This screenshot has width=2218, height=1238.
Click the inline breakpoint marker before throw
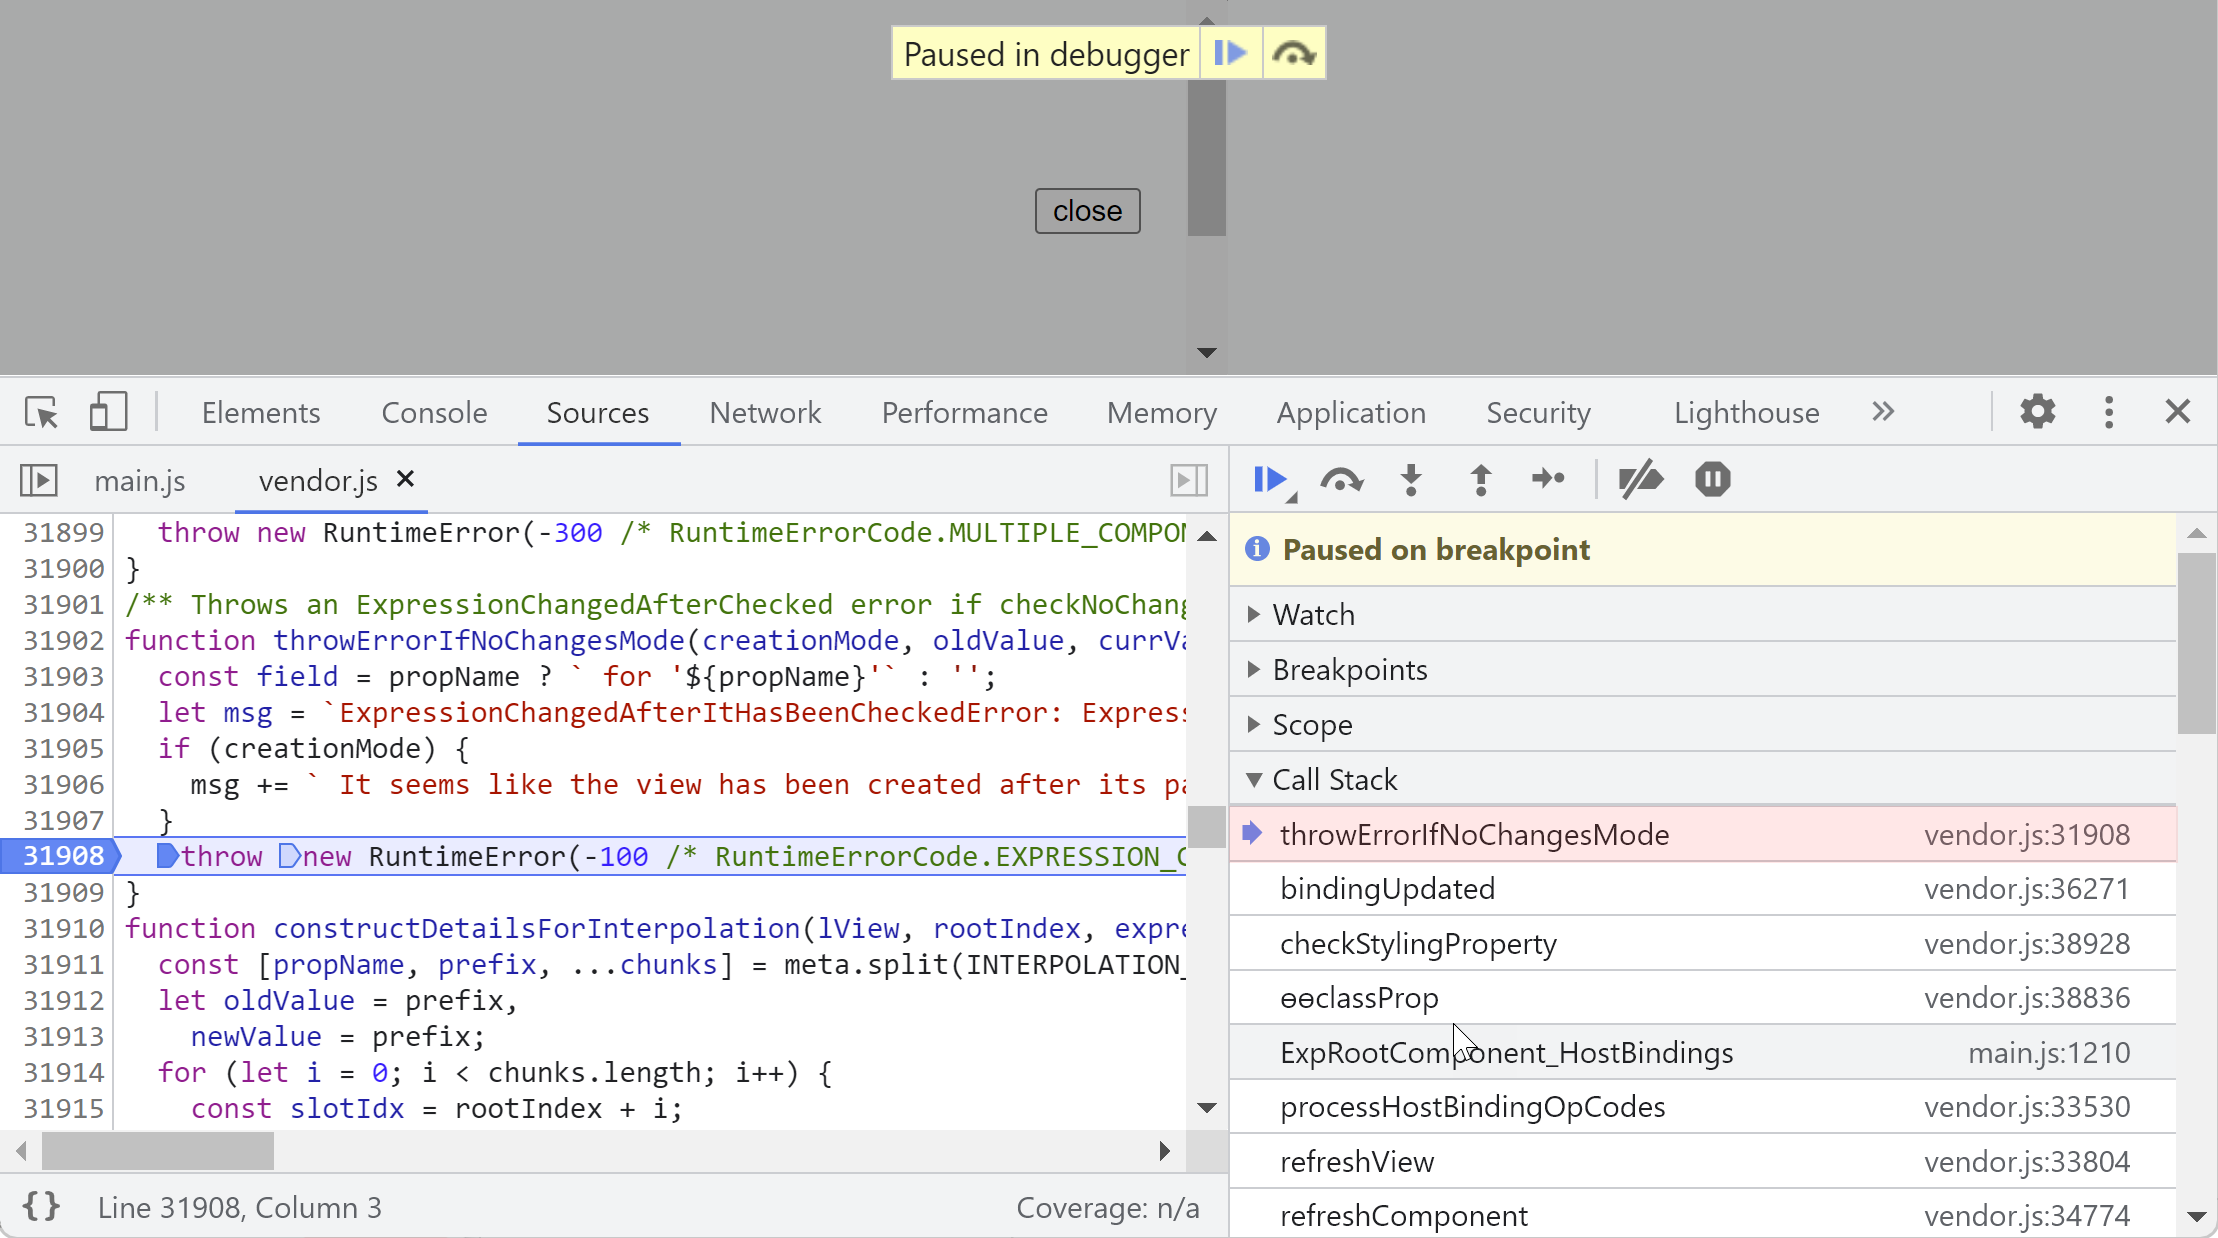point(167,856)
